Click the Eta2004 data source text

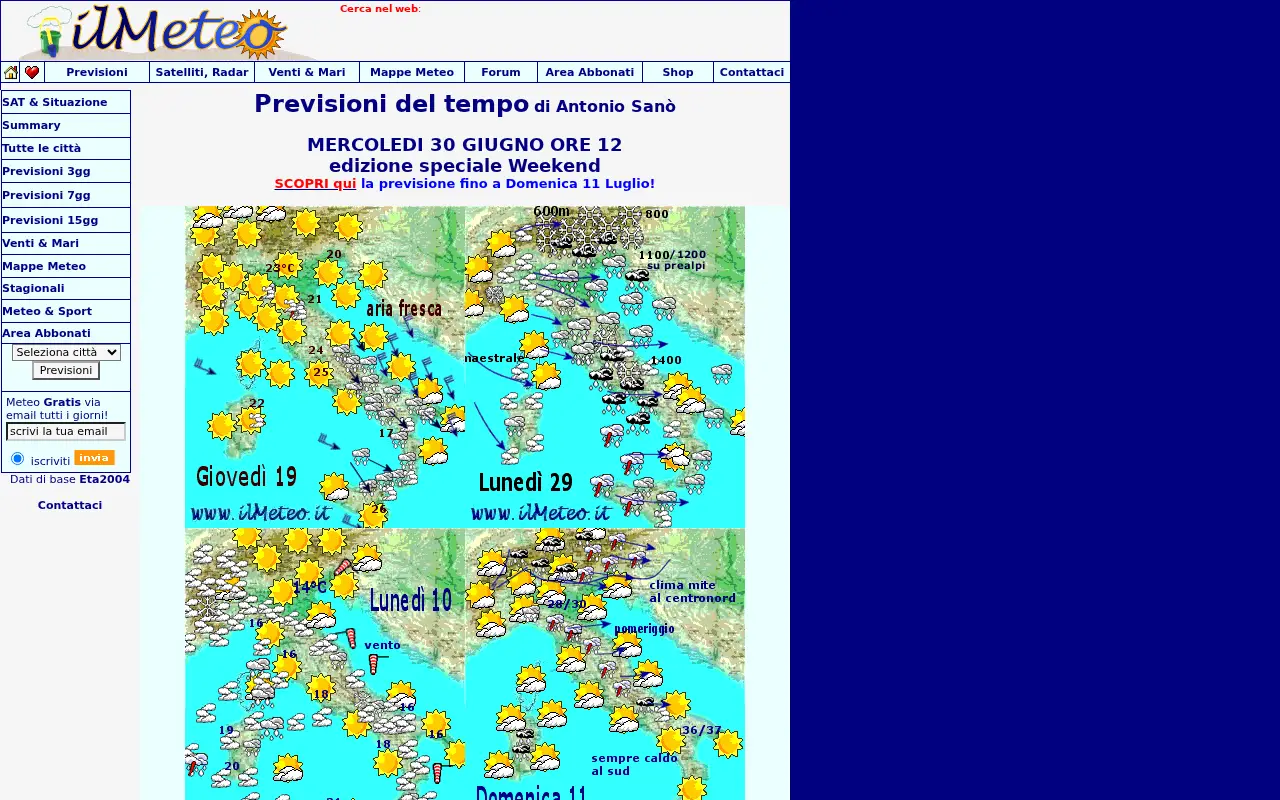[x=104, y=479]
